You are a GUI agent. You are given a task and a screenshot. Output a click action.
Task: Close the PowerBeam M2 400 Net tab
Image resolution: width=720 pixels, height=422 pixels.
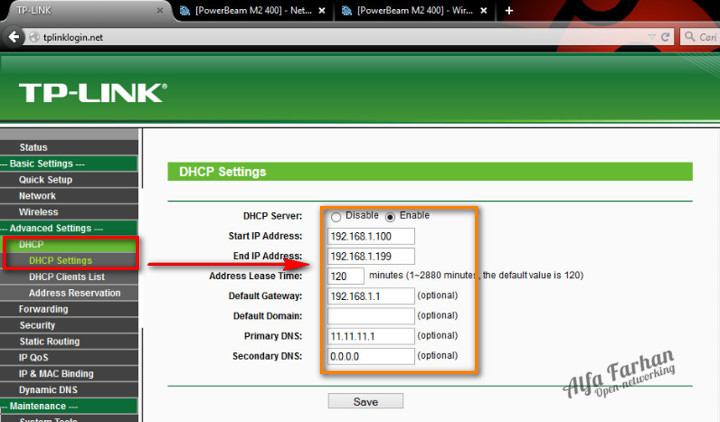tap(322, 11)
